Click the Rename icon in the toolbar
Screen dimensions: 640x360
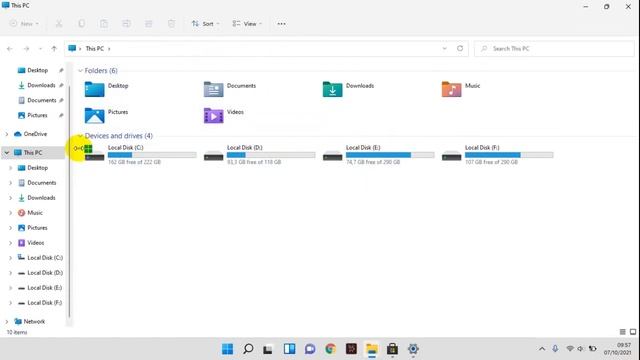click(126, 24)
